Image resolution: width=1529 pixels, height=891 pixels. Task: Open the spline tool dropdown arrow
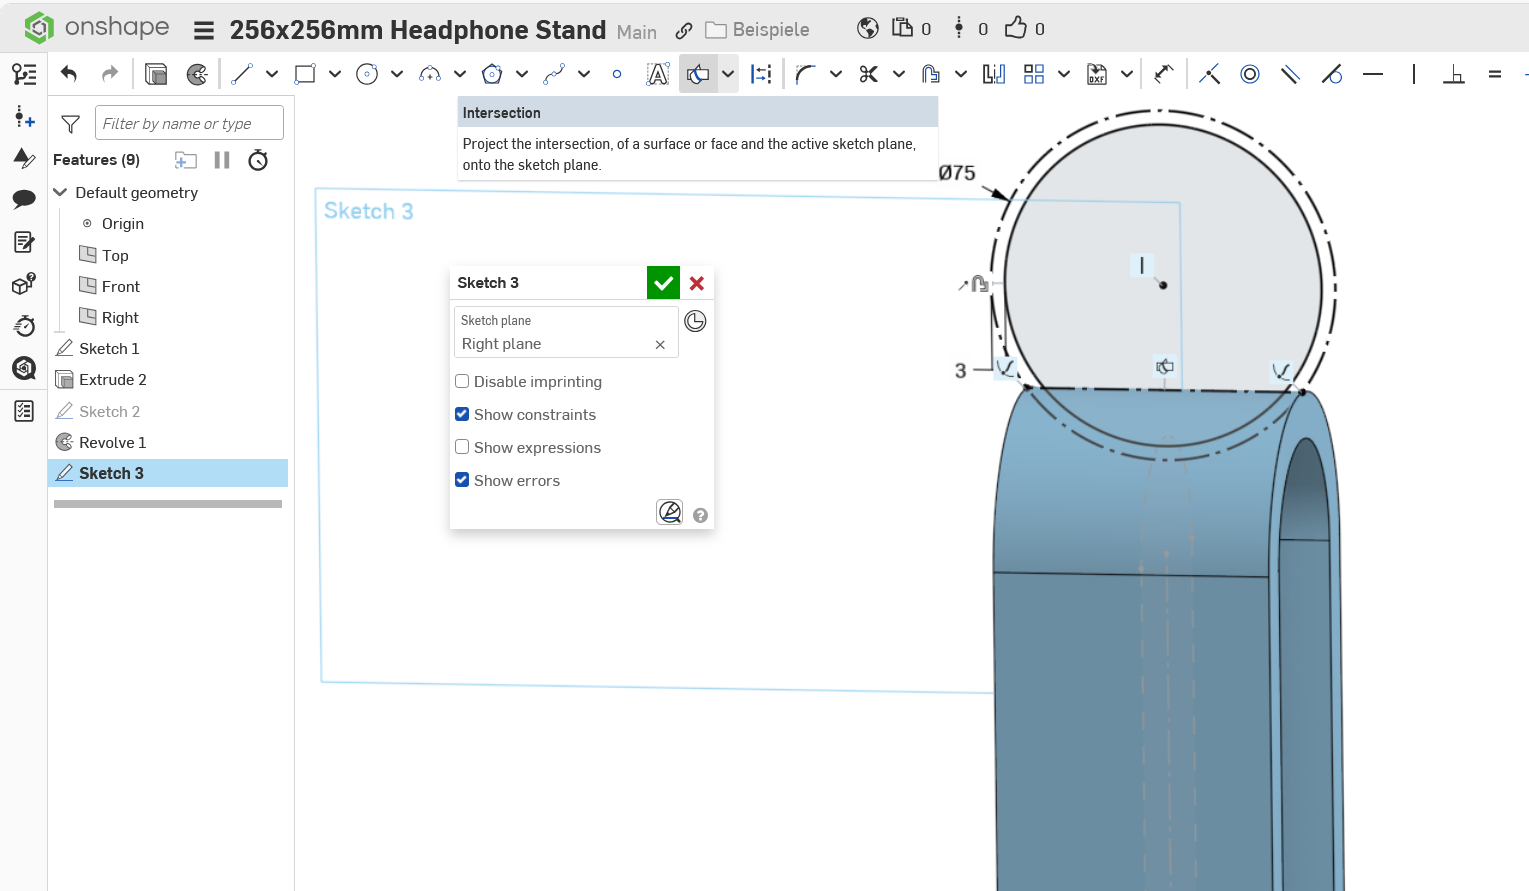[584, 74]
